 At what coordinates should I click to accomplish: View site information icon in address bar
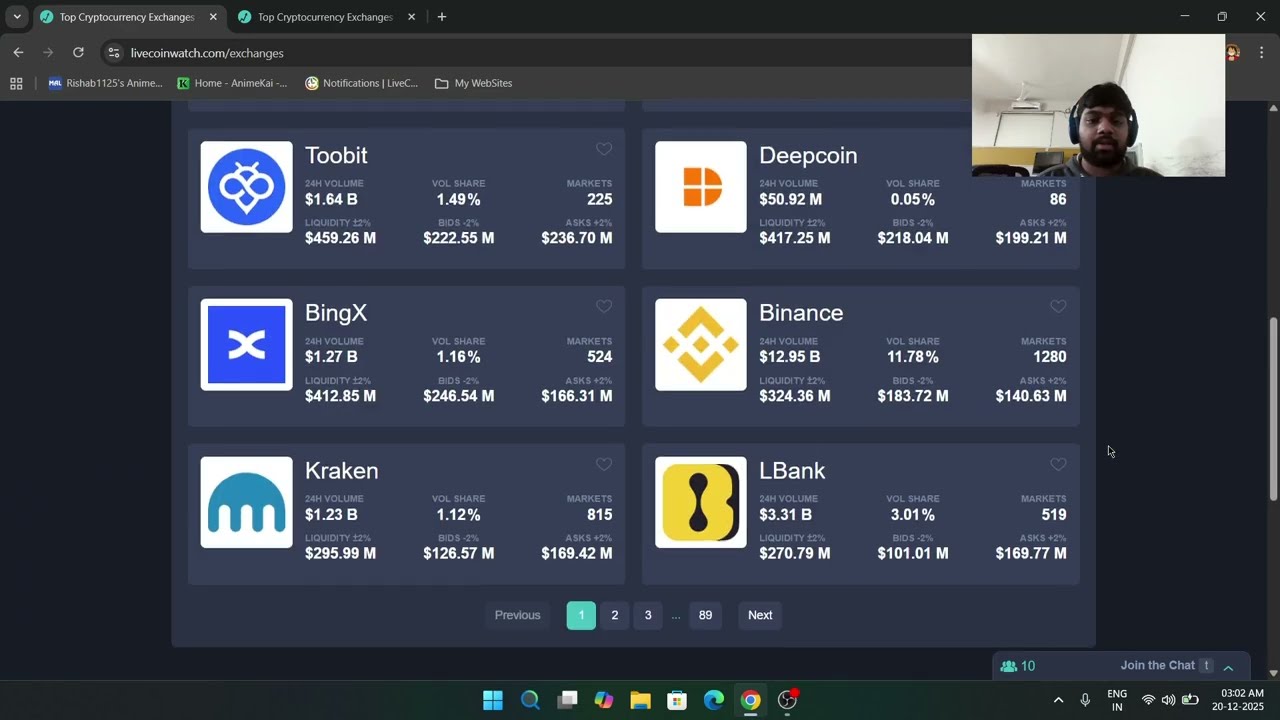(x=114, y=53)
